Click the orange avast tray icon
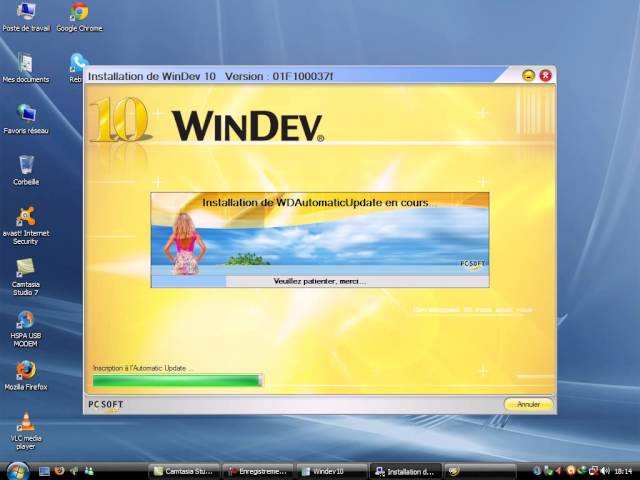The height and width of the screenshot is (480, 640). 571,471
